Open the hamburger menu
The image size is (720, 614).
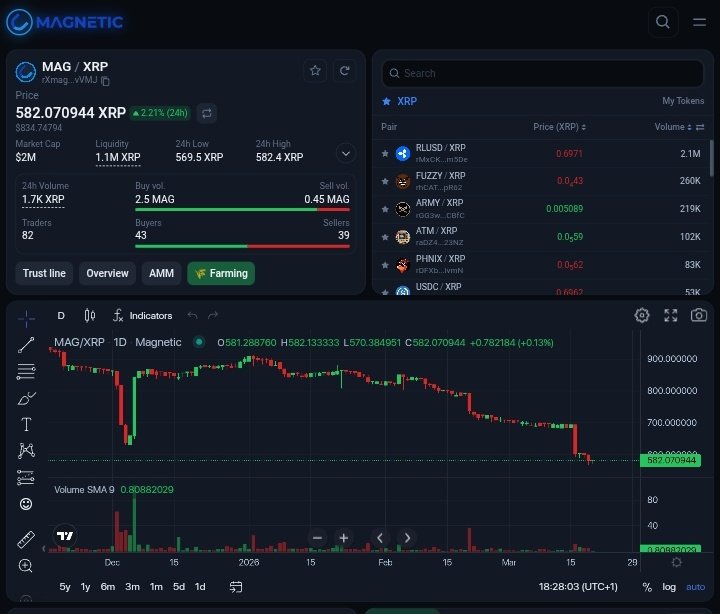(699, 22)
